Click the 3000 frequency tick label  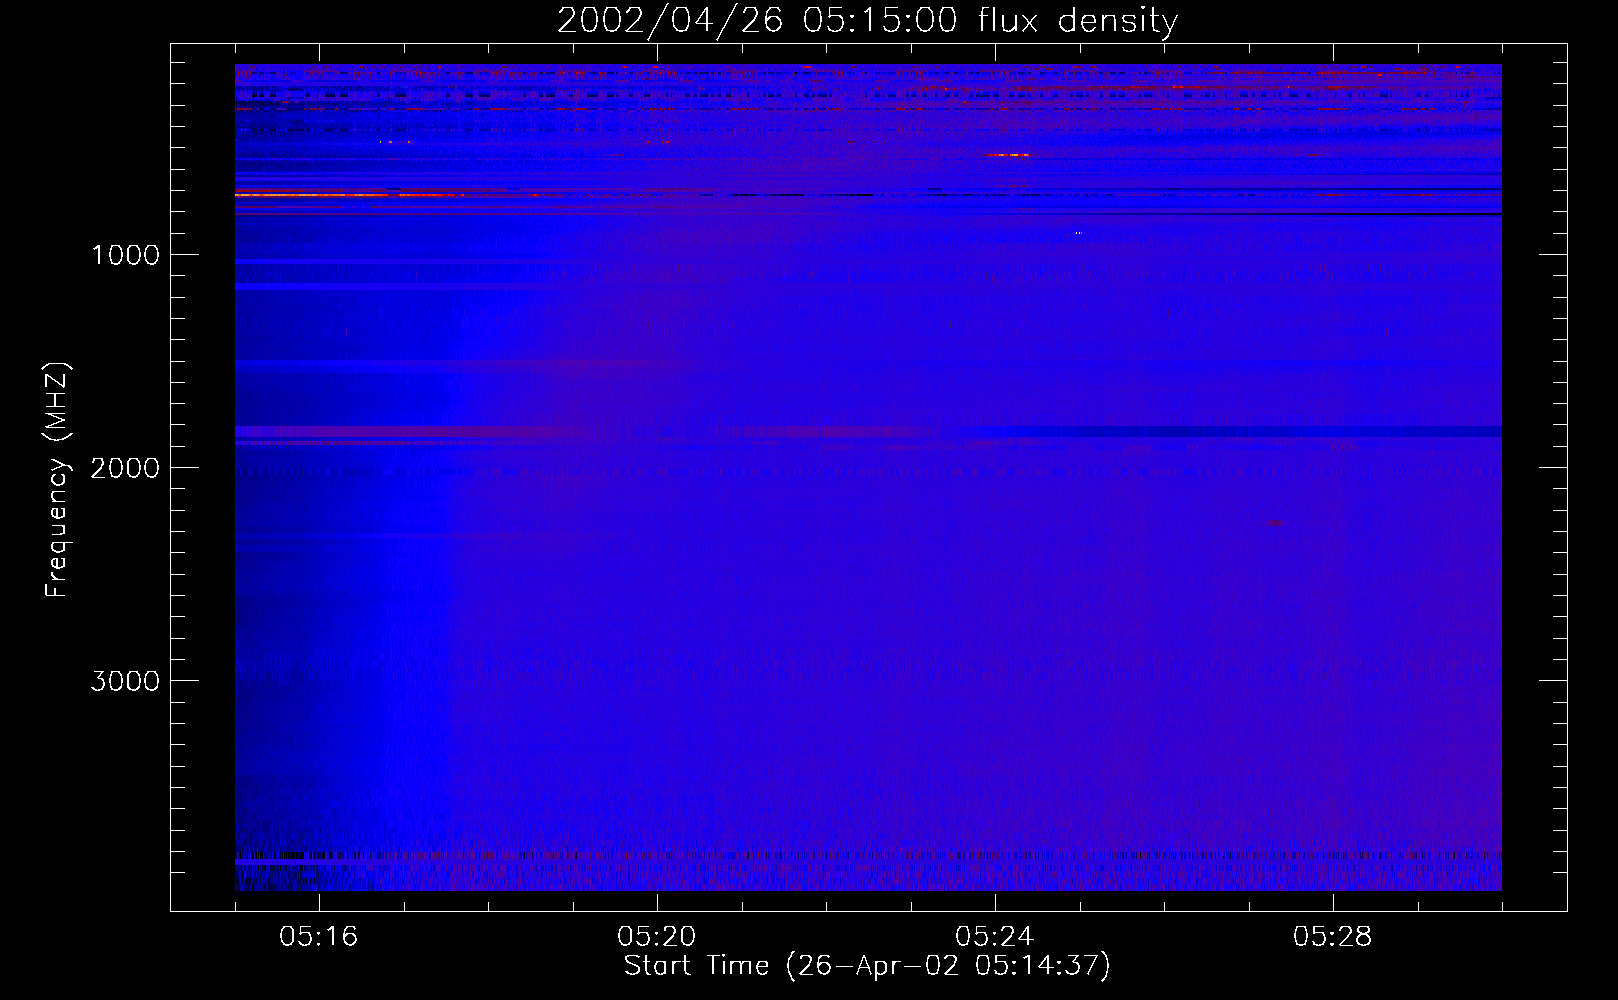pyautogui.click(x=125, y=681)
